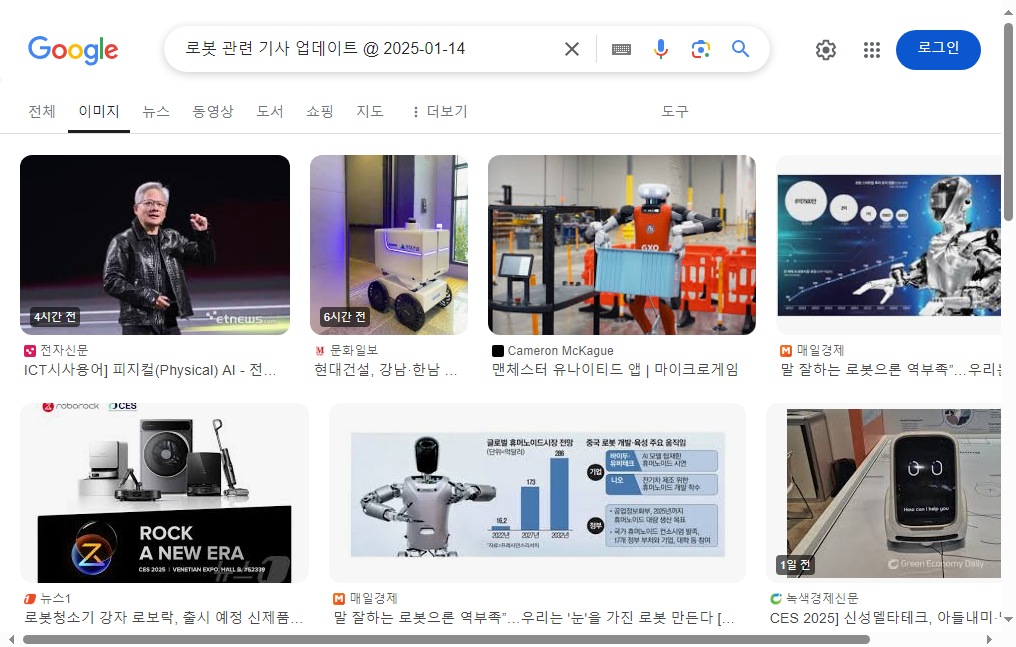Viewport: 1016px width, 647px height.
Task: Click the 전자신문 source label
Action: tap(64, 350)
